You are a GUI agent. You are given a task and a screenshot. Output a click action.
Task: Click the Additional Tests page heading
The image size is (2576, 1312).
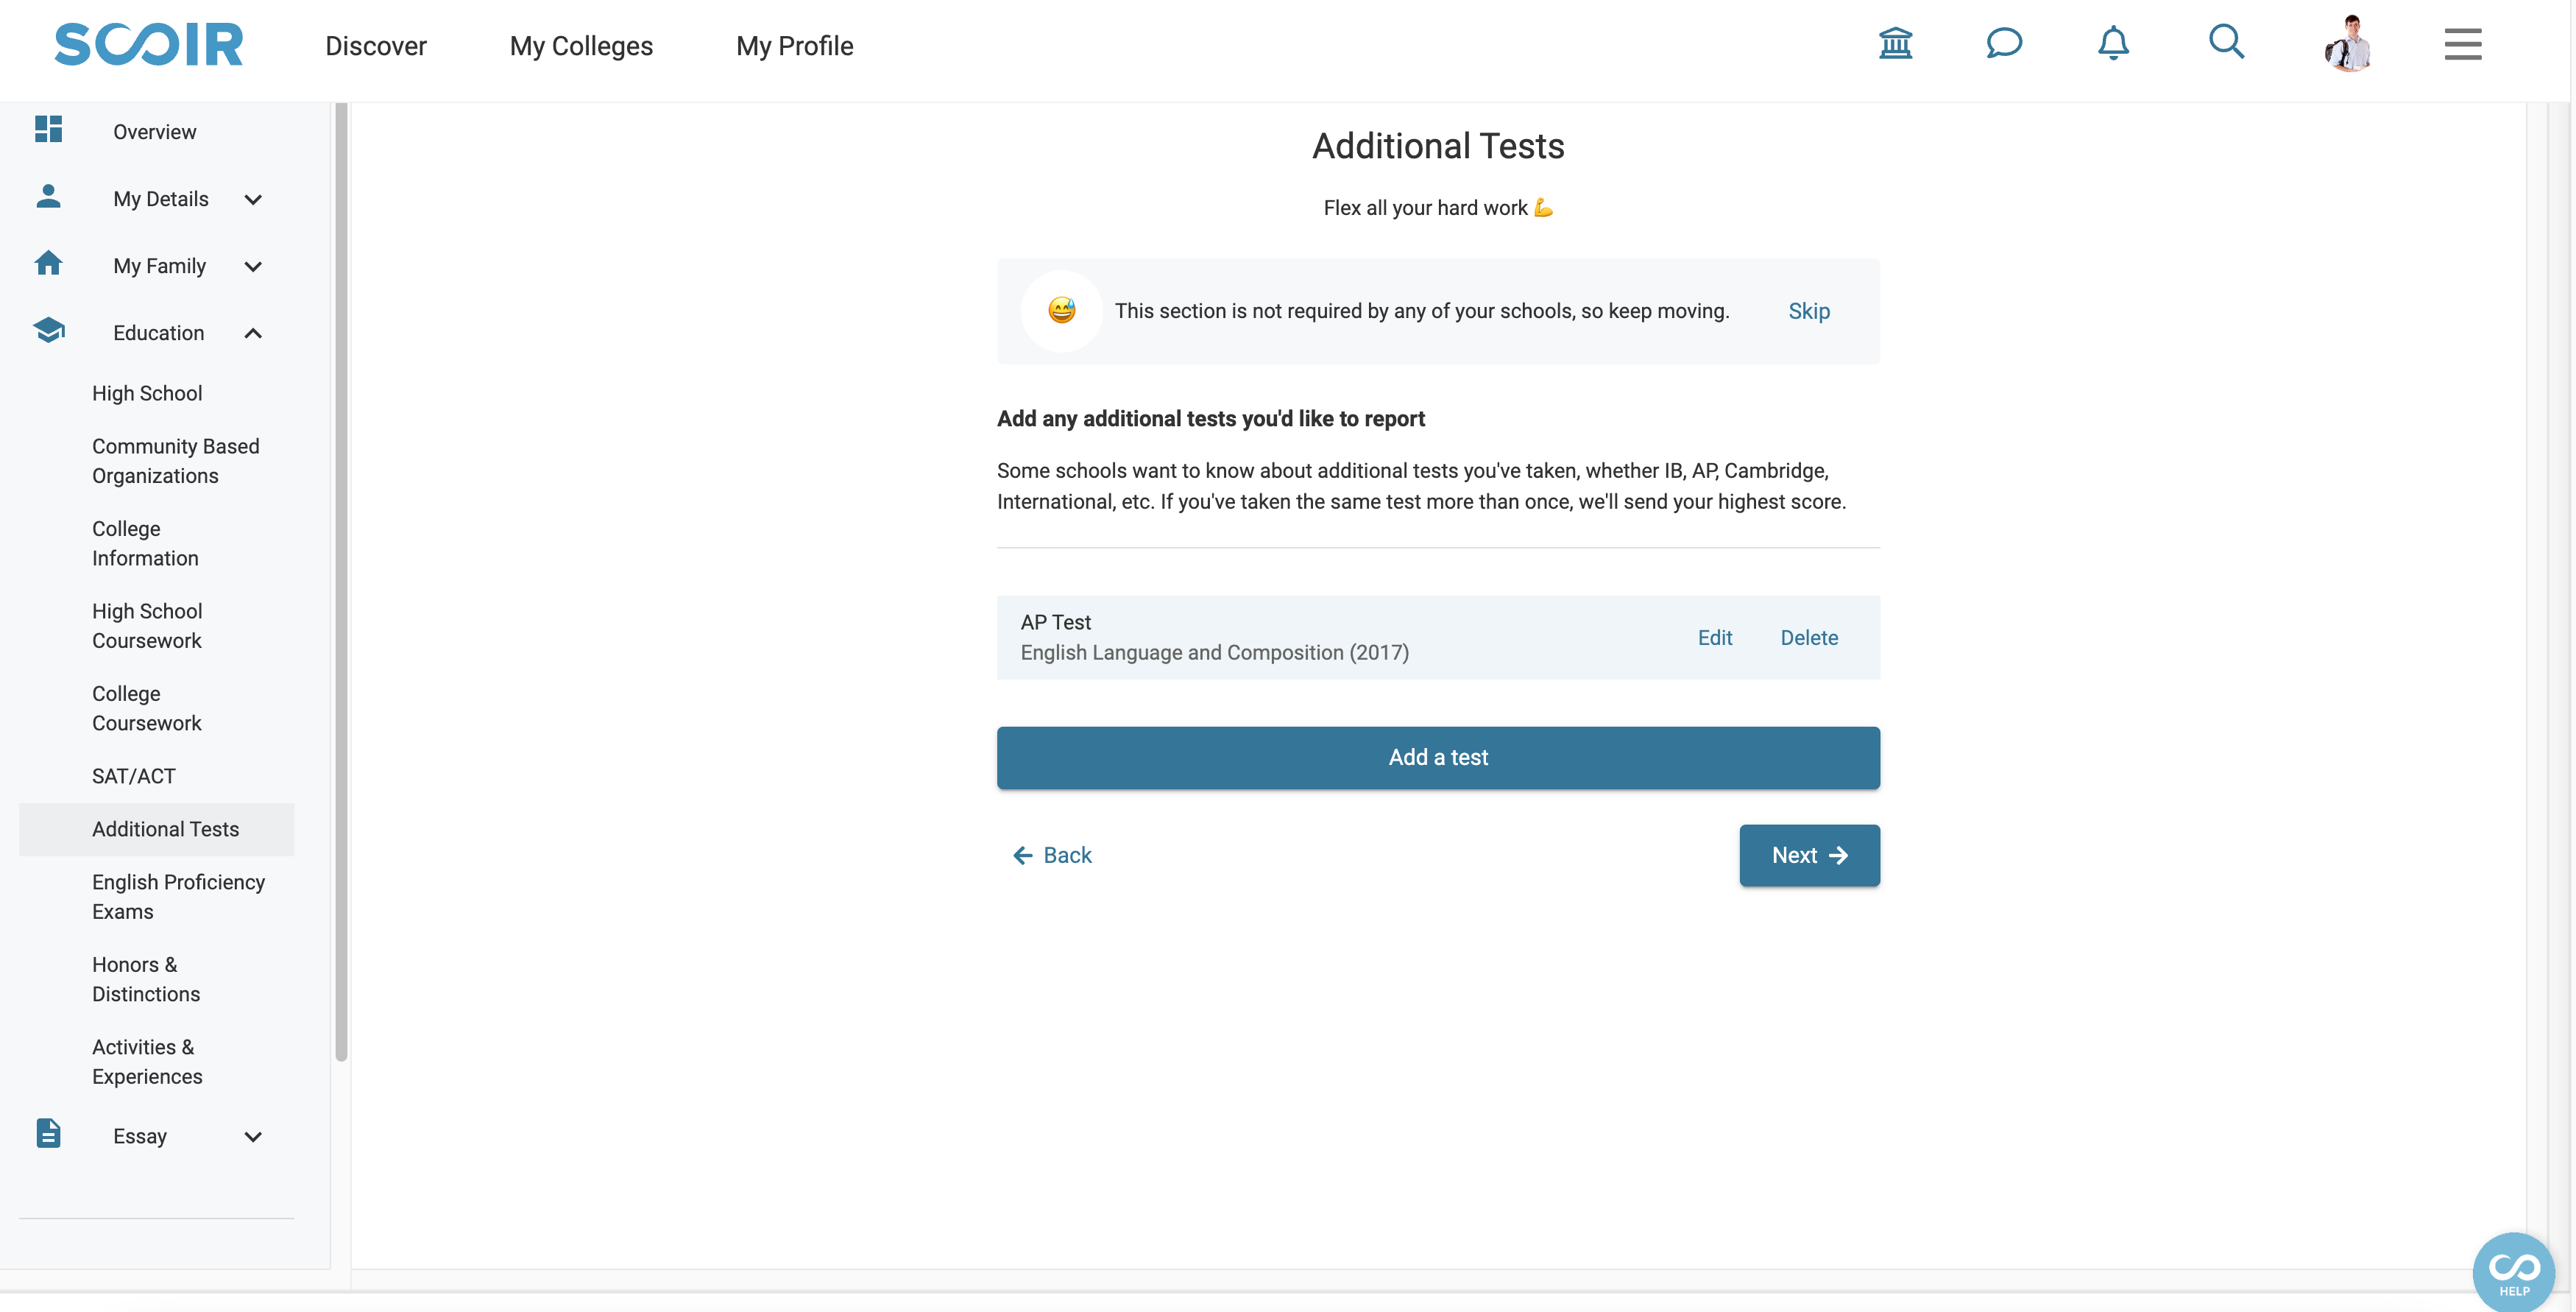(1438, 146)
